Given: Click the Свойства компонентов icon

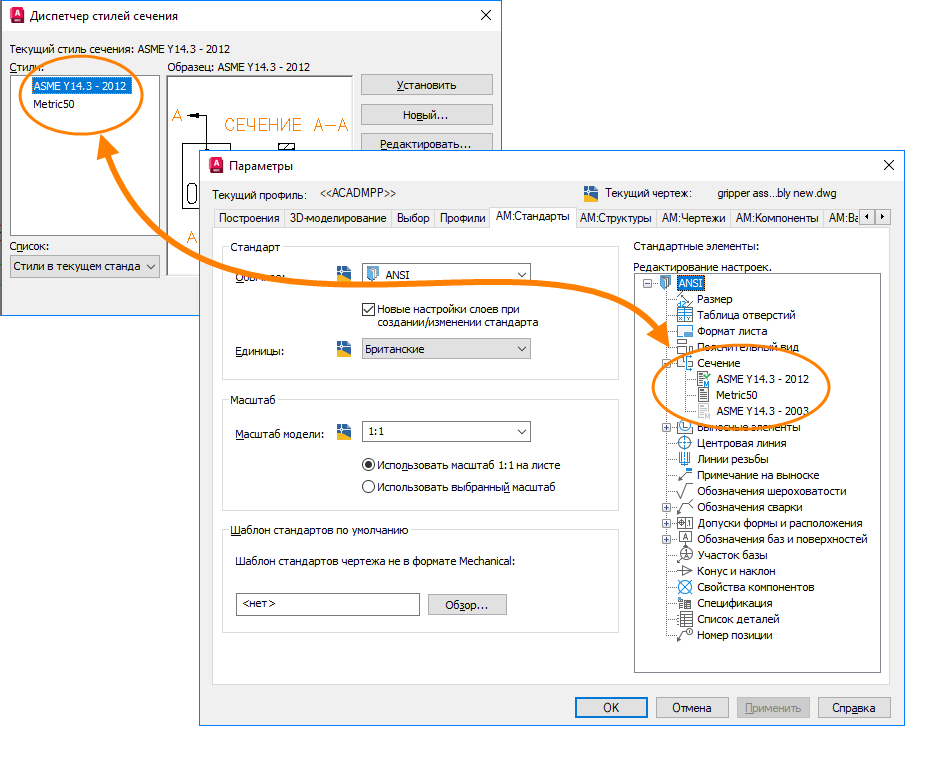Looking at the screenshot, I should [685, 587].
